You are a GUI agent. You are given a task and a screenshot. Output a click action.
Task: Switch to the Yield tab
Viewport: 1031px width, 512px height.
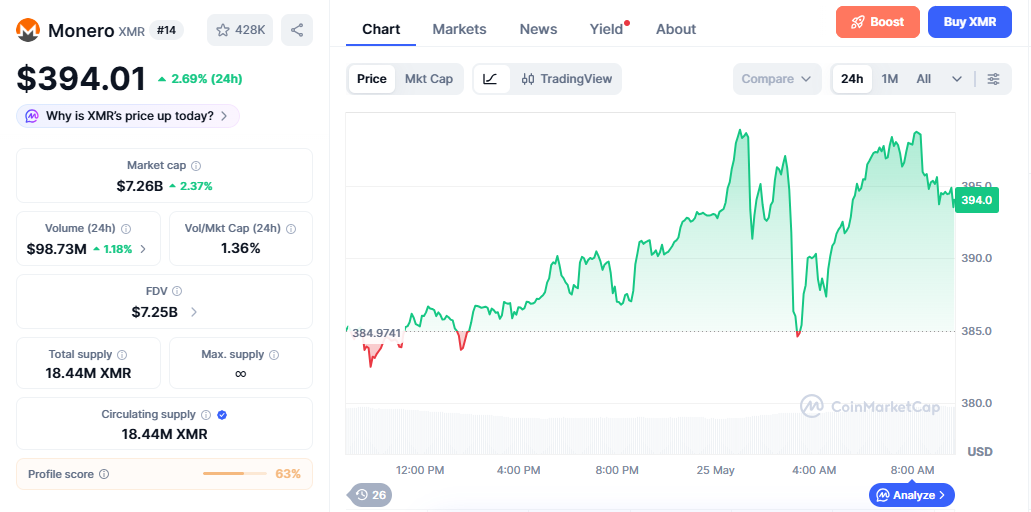[606, 30]
